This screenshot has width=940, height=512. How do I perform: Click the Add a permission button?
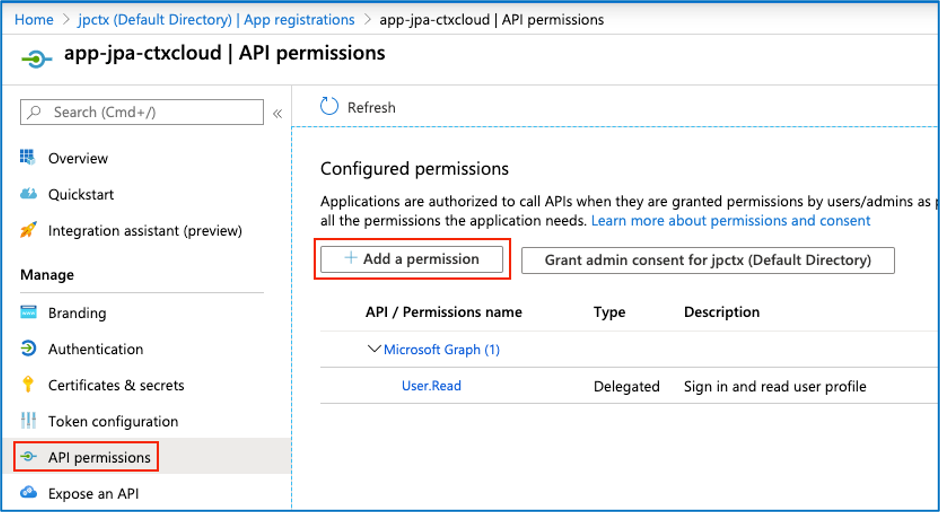[412, 259]
